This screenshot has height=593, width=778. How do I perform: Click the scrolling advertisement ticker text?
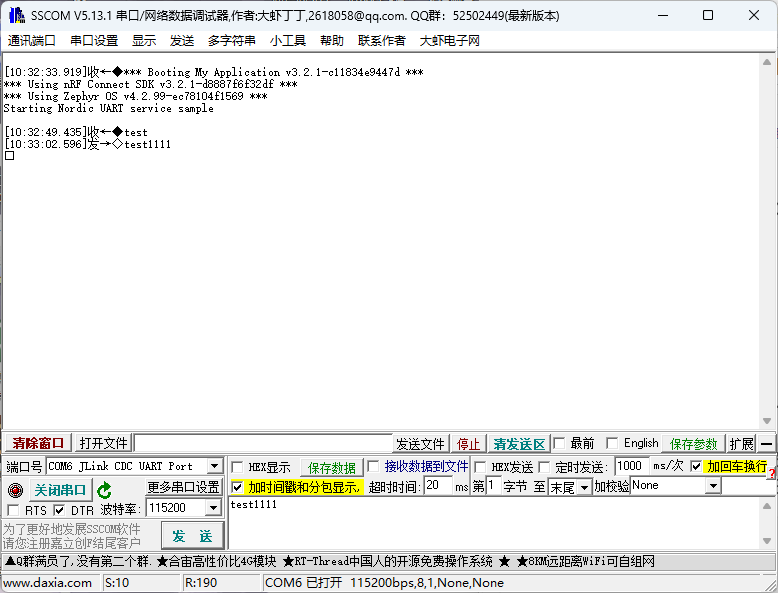coord(329,561)
